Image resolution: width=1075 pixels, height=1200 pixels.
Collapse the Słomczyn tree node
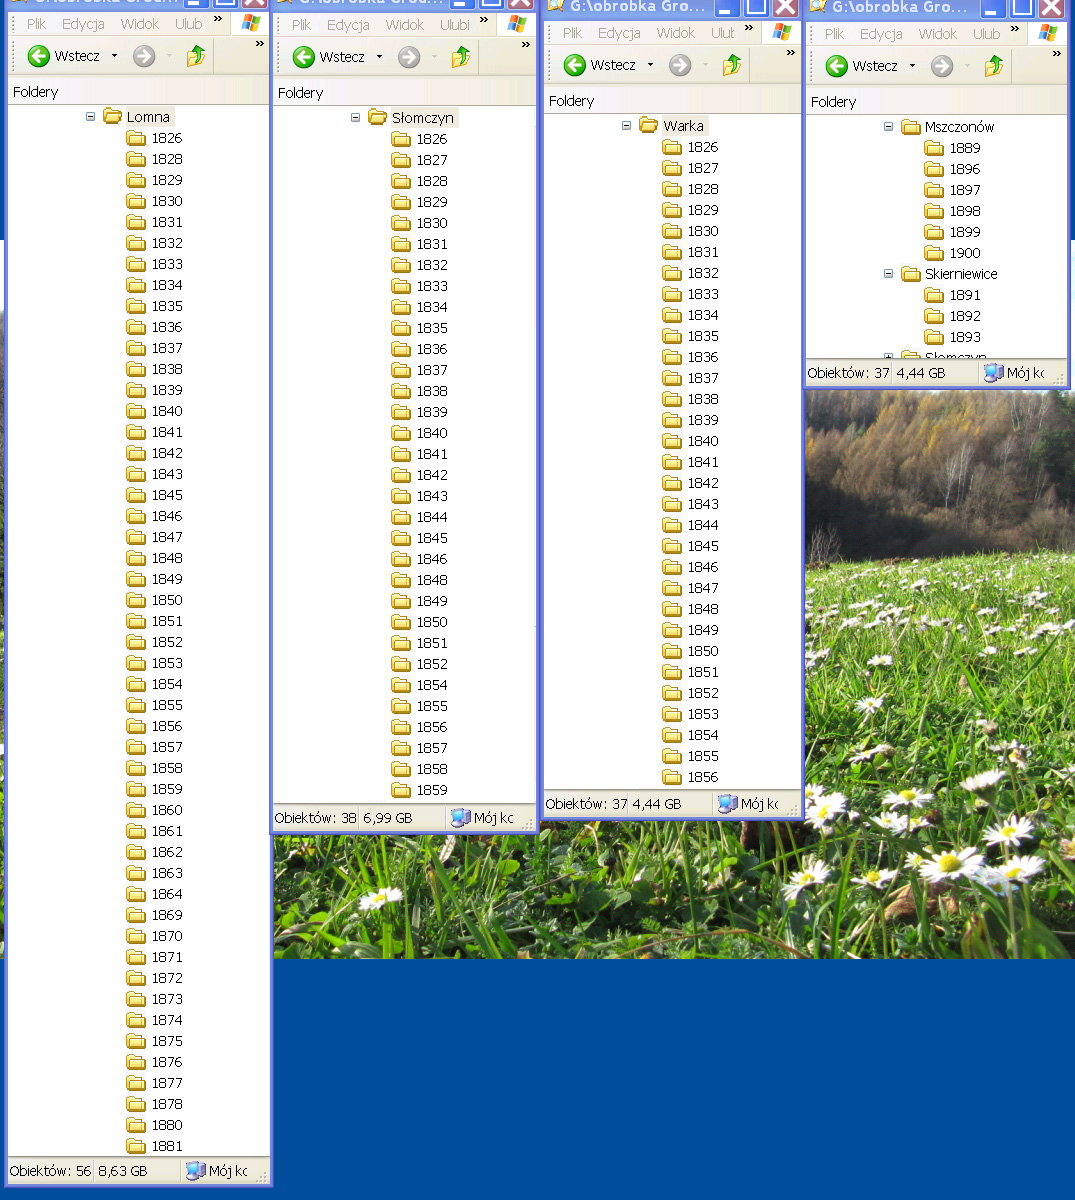355,118
